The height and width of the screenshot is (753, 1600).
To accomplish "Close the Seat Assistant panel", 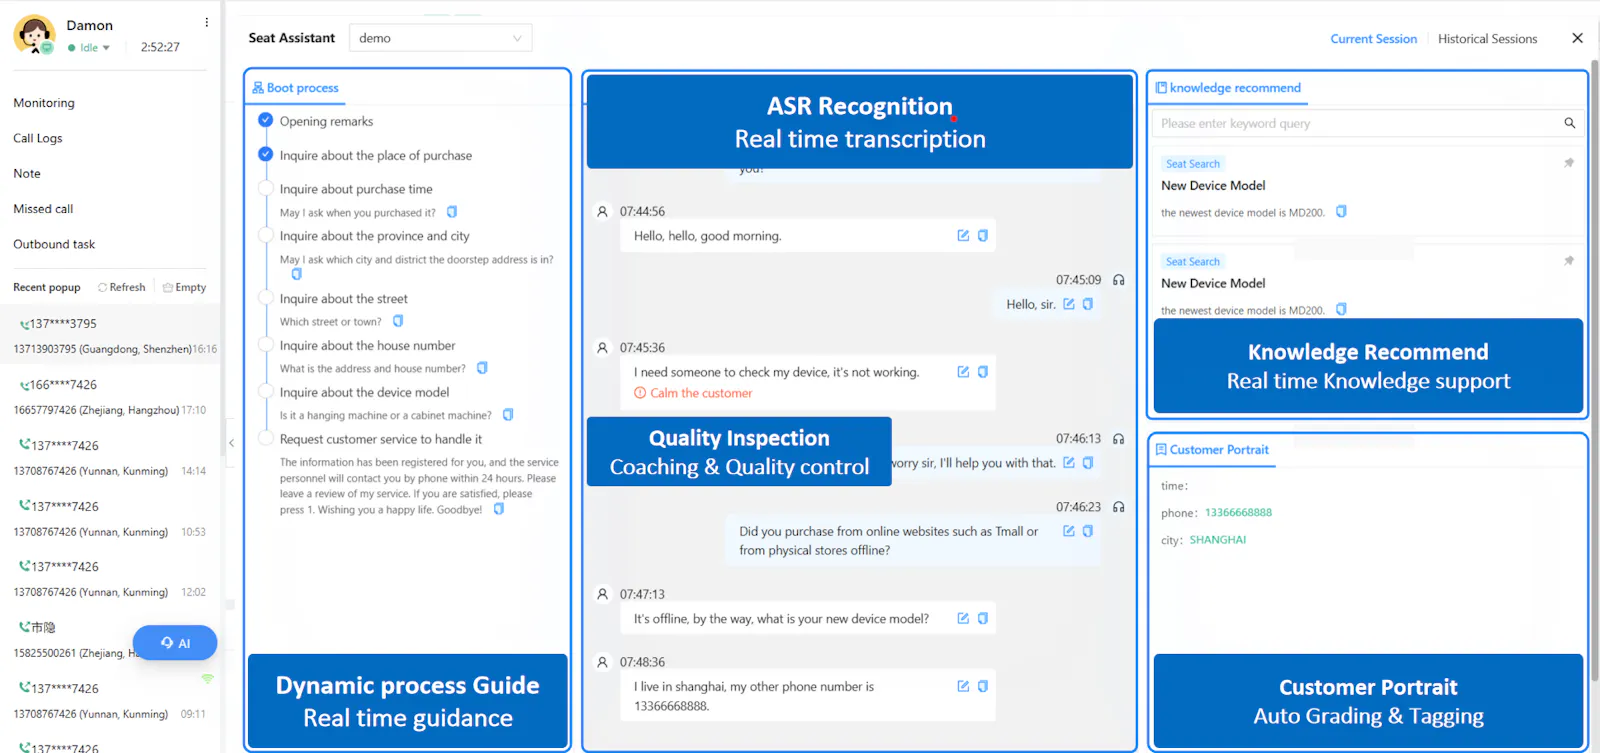I will pos(1577,38).
